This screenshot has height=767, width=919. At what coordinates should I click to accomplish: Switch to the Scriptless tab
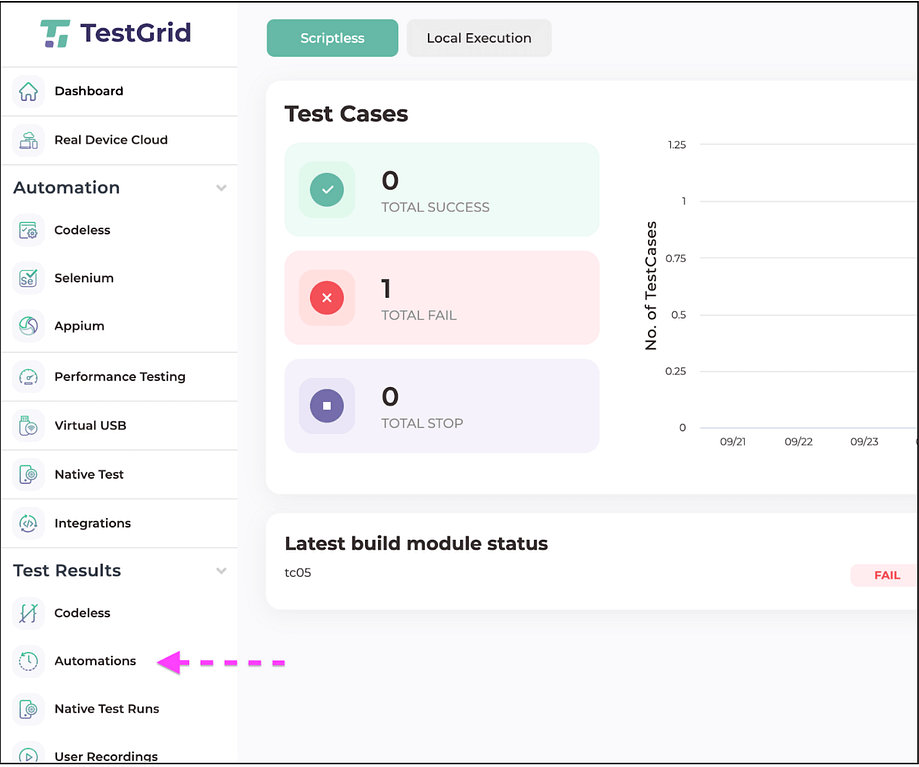pos(332,38)
